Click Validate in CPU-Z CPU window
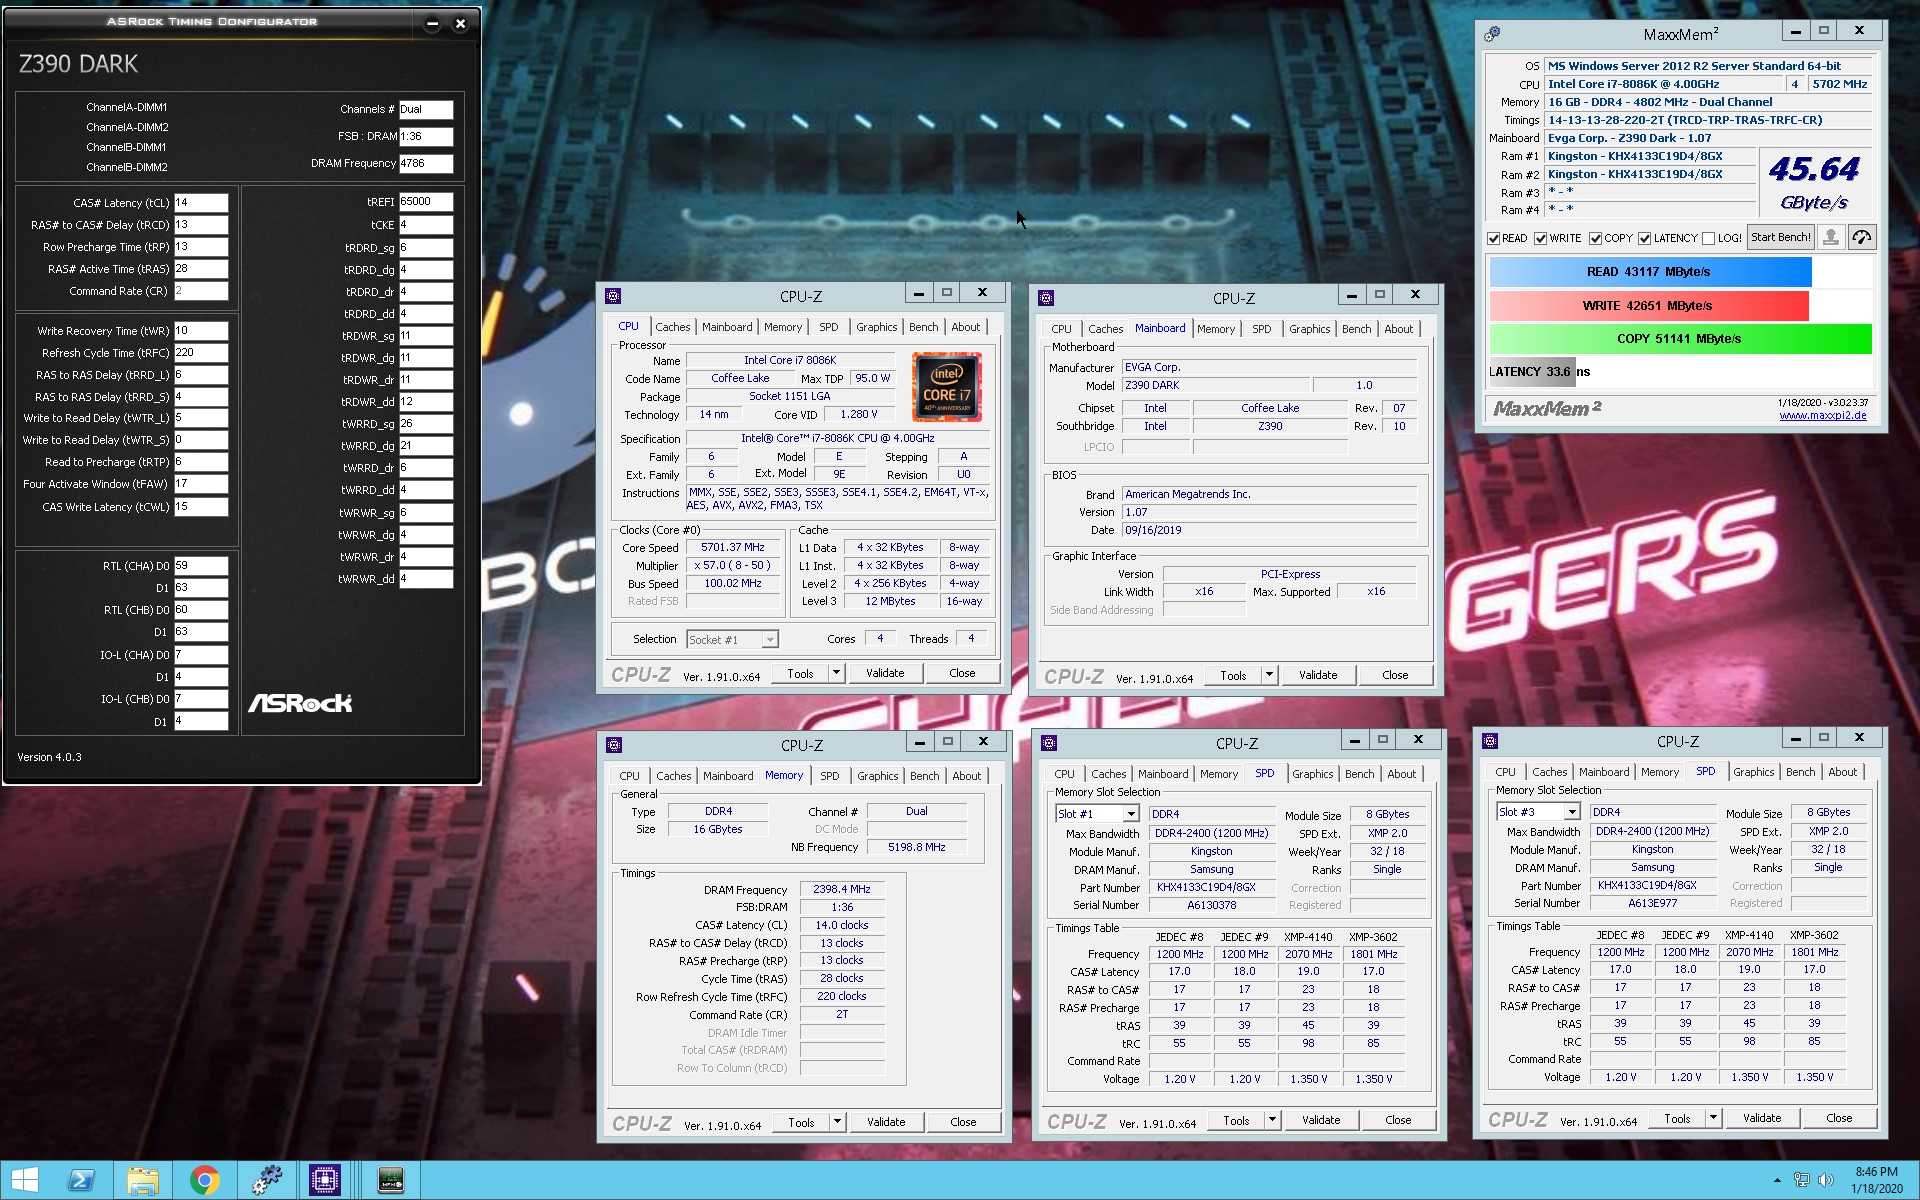Screen dimensions: 1920x1200 click(885, 673)
